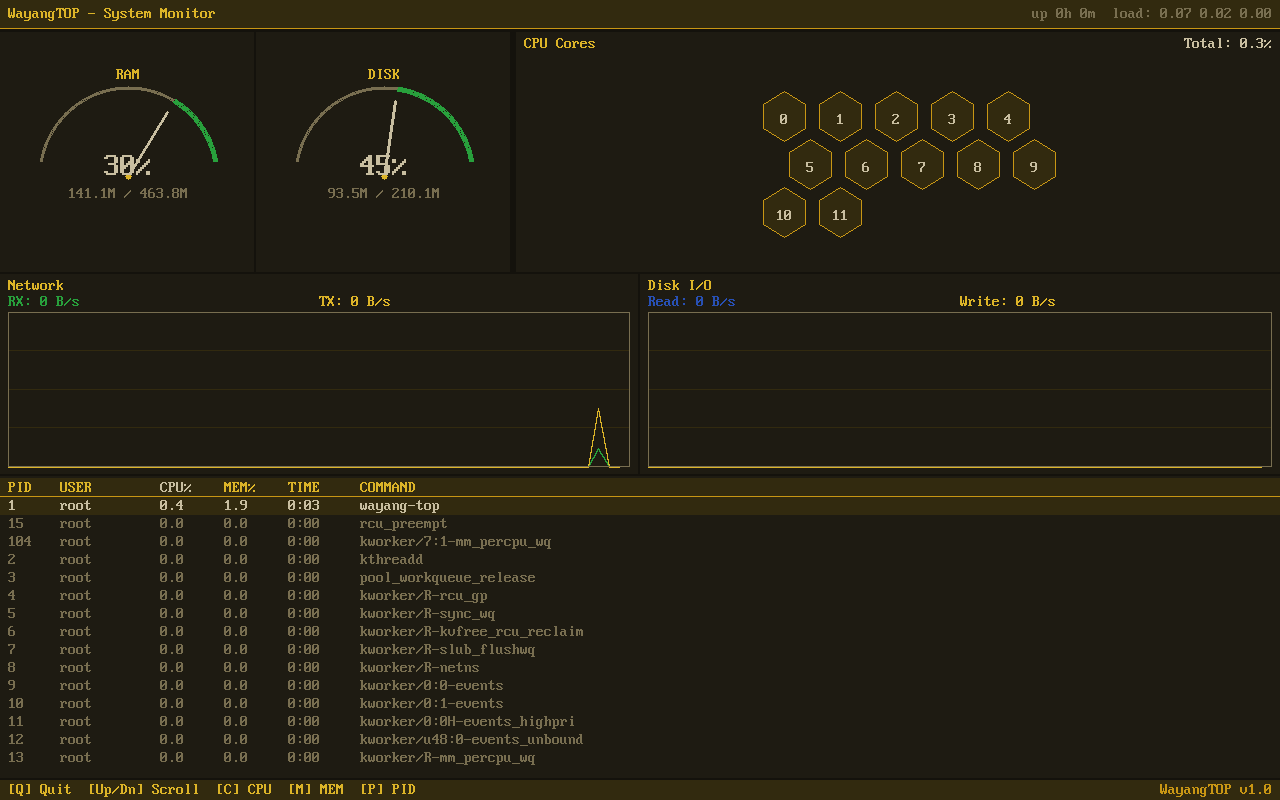Click the [P] PID sort shortcut
Viewport: 1280px width, 800px height.
pos(387,789)
